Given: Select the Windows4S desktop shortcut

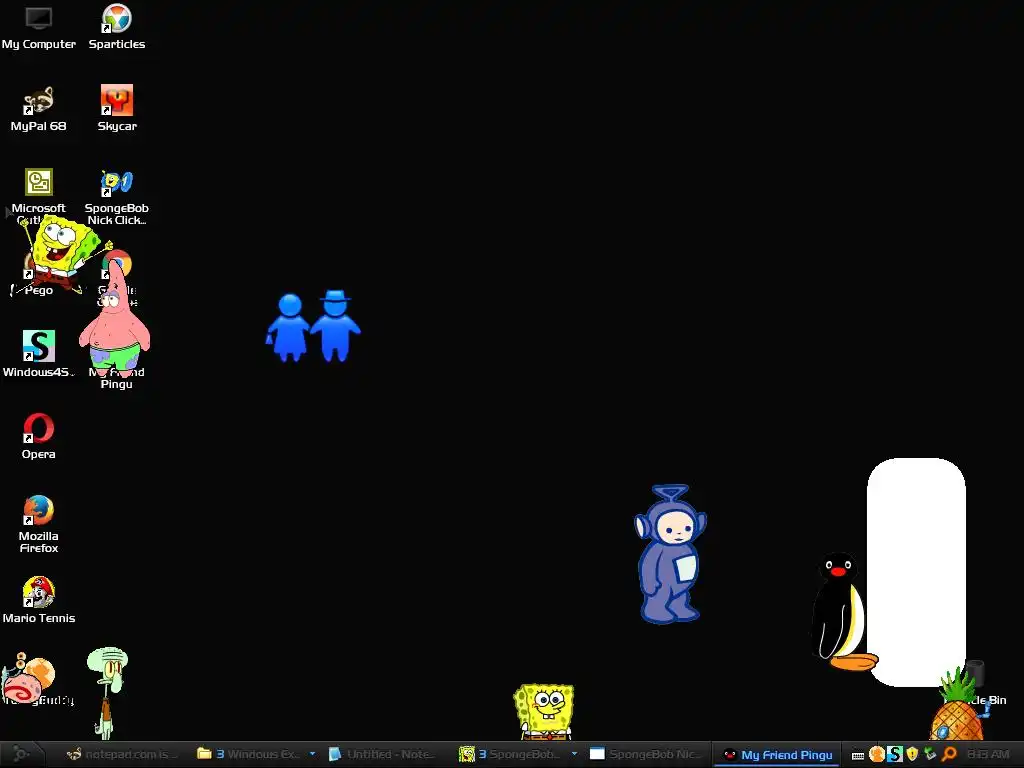Looking at the screenshot, I should (x=39, y=354).
